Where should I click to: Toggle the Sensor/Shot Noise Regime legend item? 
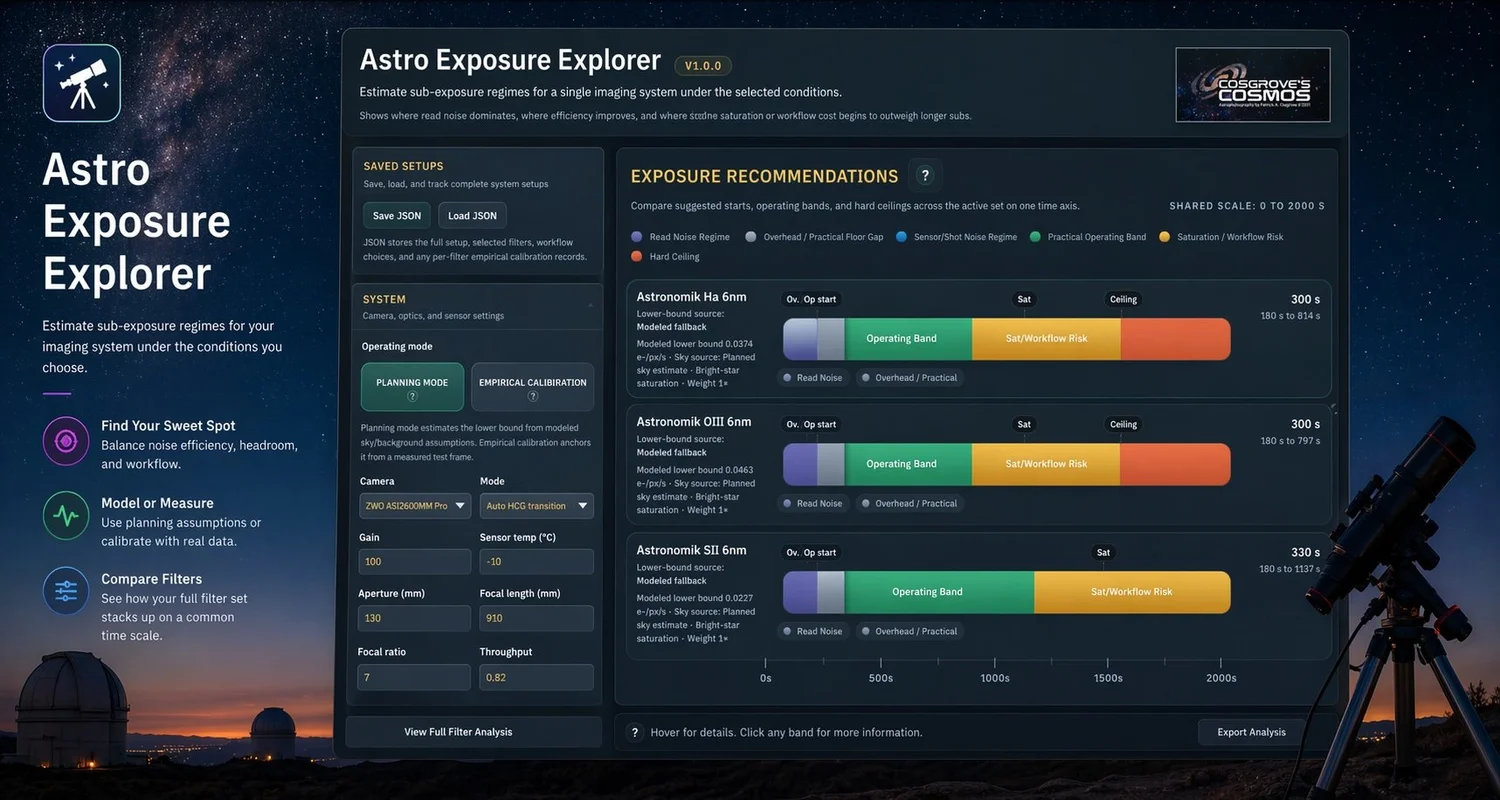pos(962,236)
